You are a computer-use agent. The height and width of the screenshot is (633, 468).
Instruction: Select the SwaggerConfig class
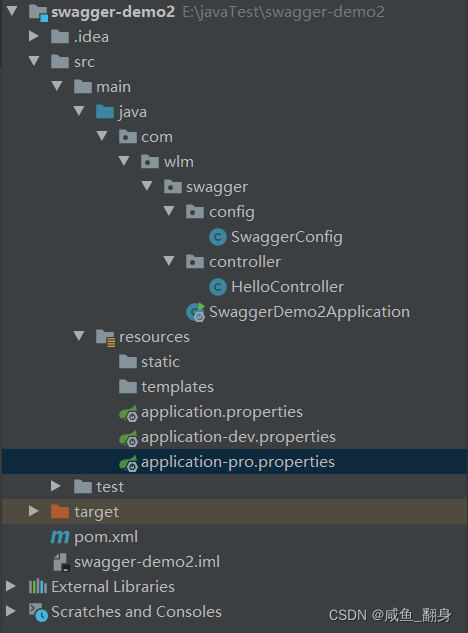click(287, 237)
